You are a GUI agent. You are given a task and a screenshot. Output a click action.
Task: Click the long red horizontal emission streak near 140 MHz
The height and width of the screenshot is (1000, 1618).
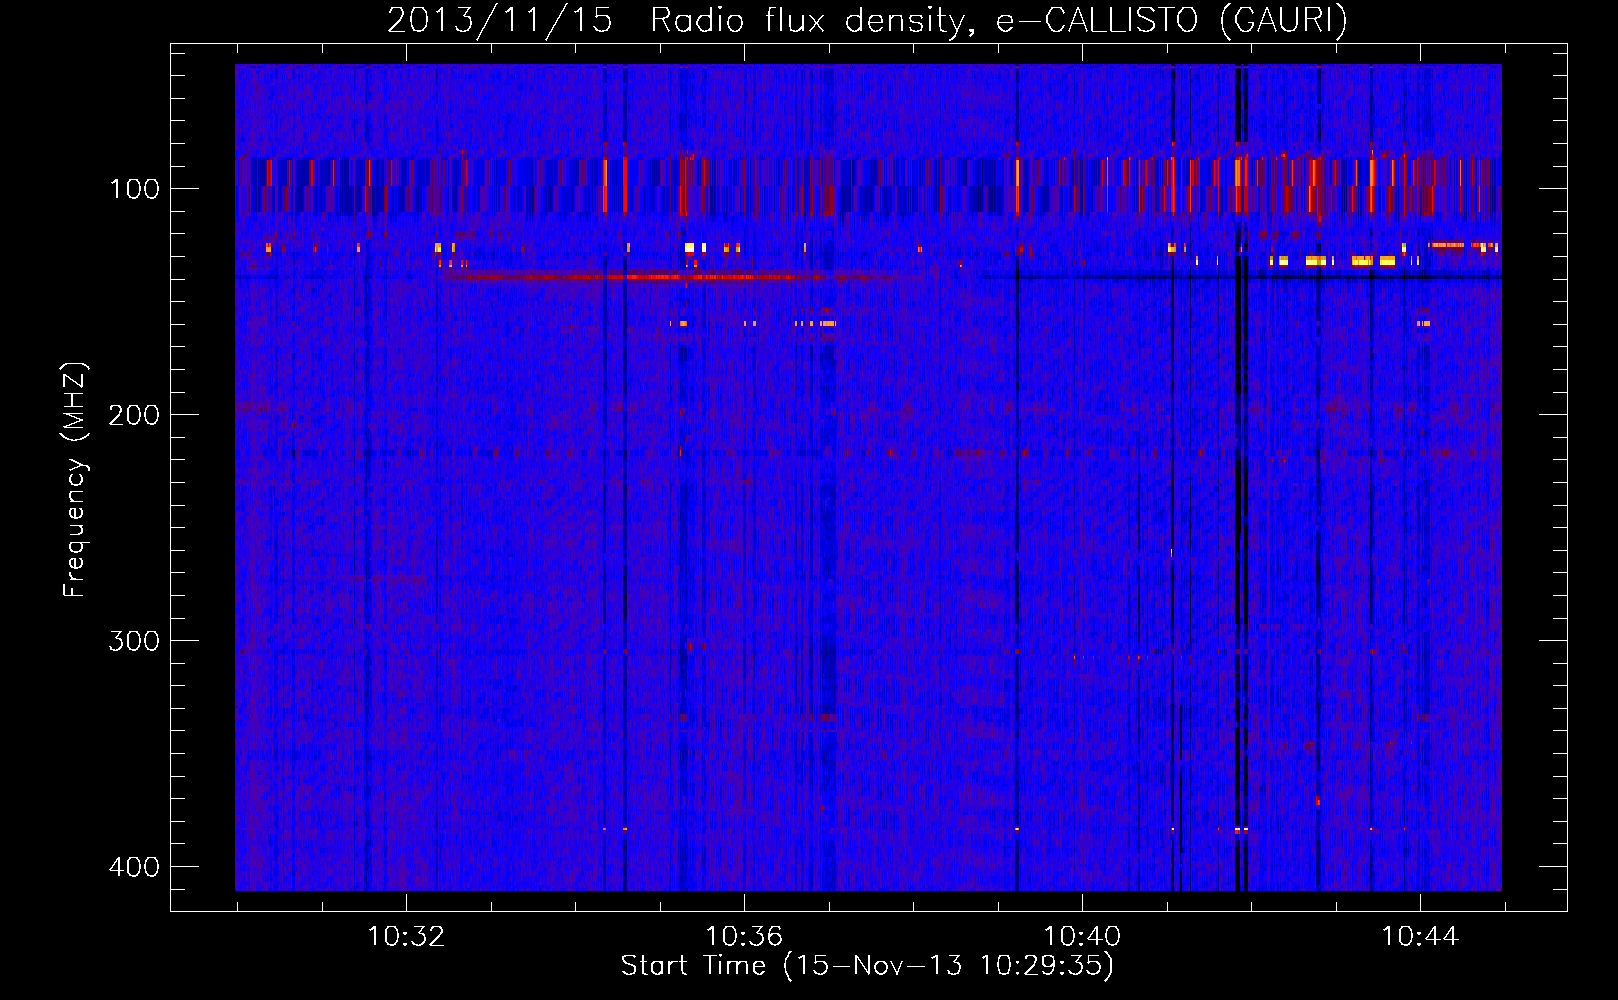(x=680, y=276)
